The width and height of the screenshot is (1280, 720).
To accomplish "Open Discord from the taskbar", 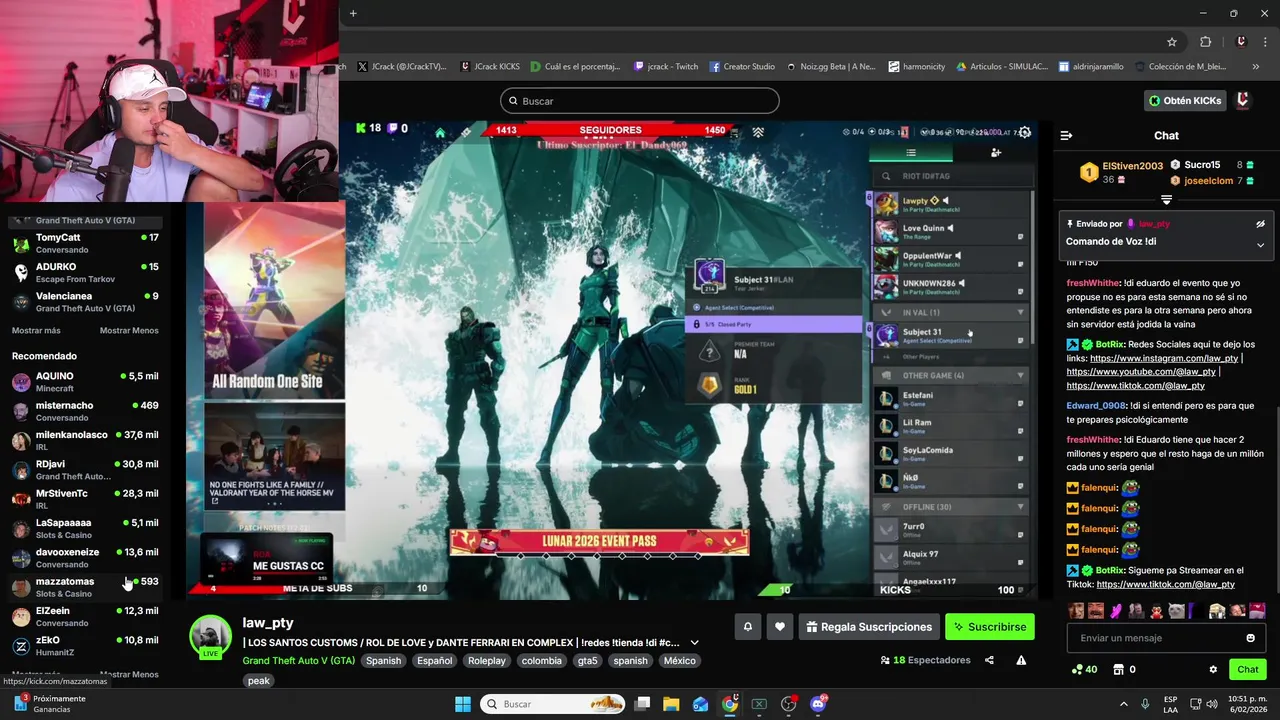I will [818, 704].
